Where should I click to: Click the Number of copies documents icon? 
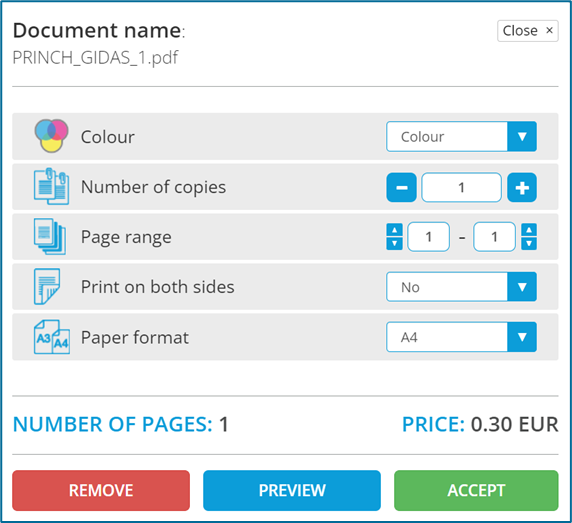tap(51, 186)
